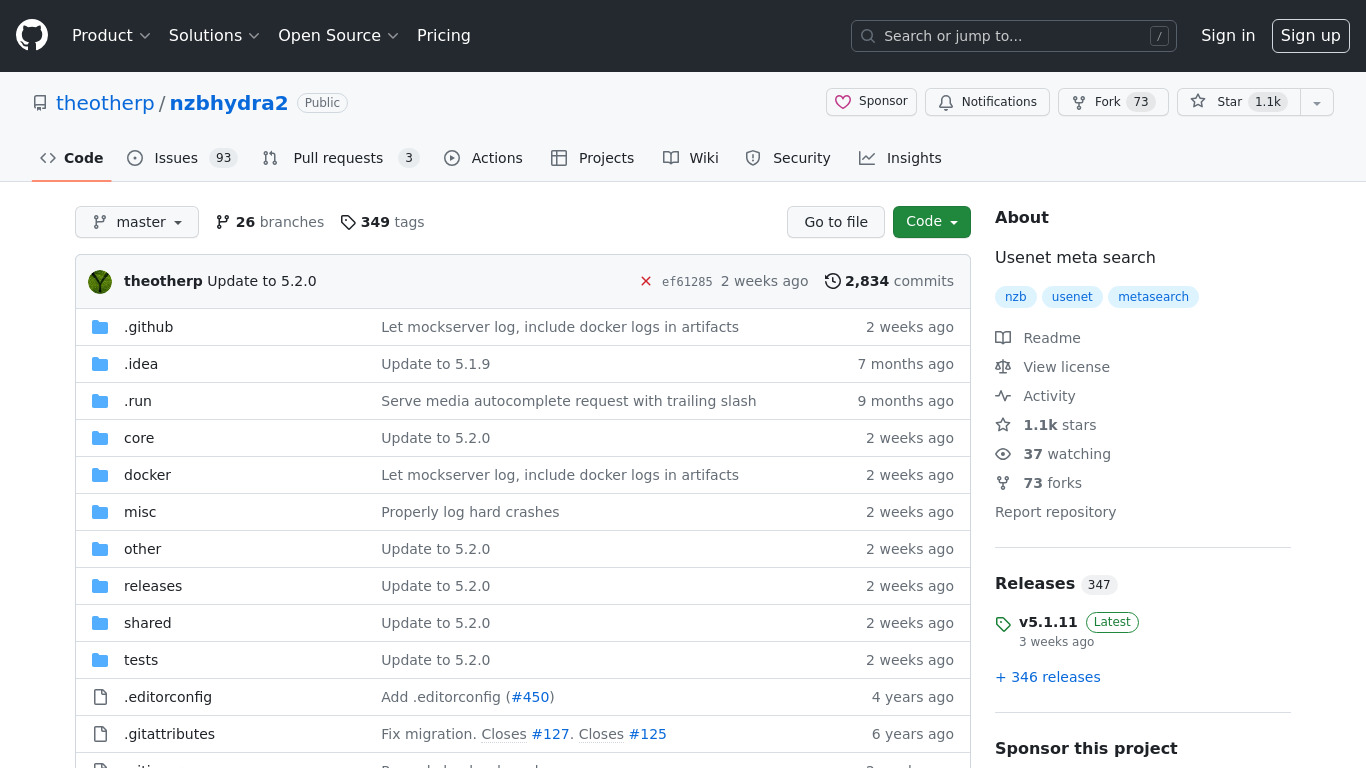
Task: Open issue link #127
Action: 550,734
